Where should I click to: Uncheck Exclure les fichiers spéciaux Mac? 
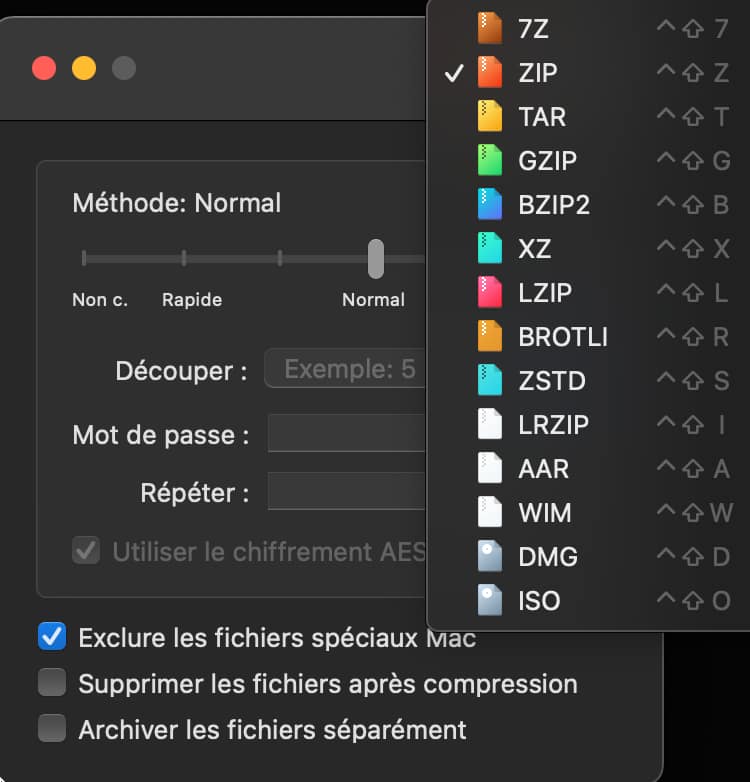[52, 637]
